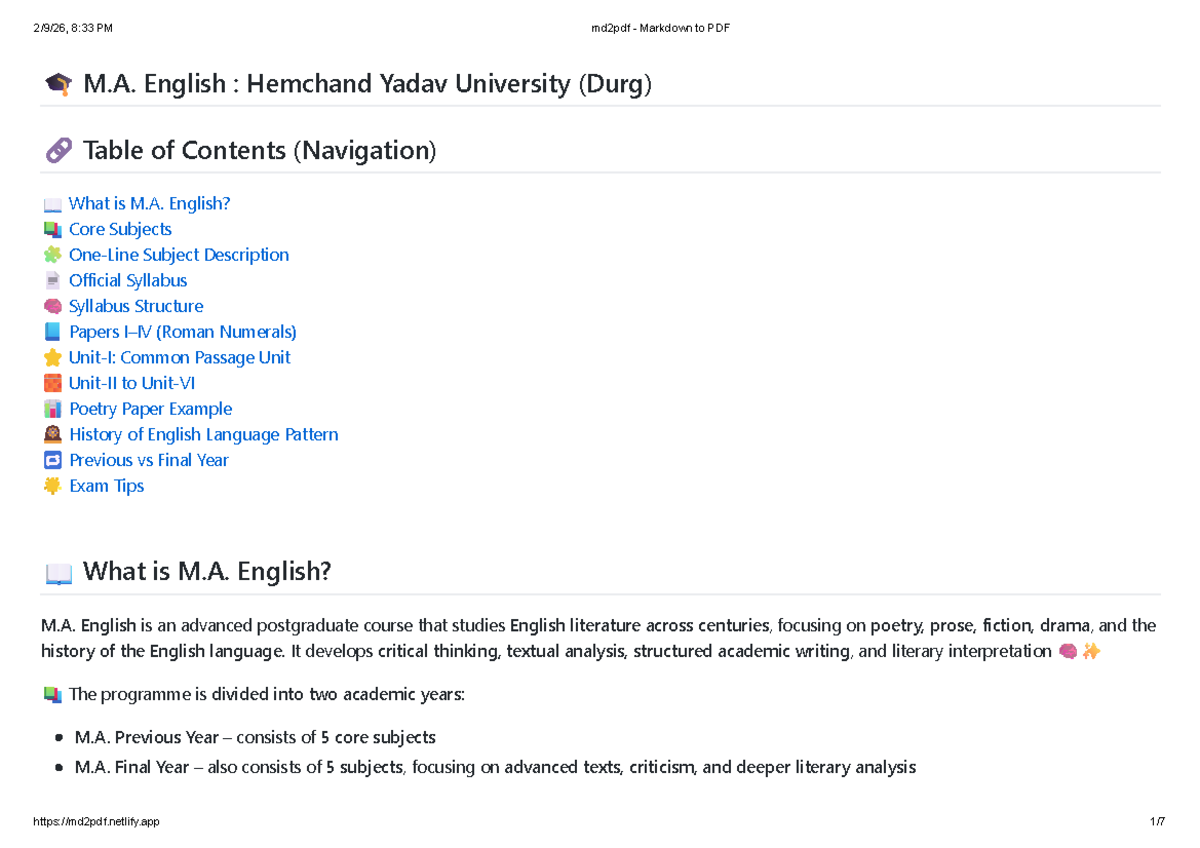This screenshot has width=1200, height=848.
Task: Click the paragraph starting 'M.A. English is an advanced postgraduate'
Action: 599,639
